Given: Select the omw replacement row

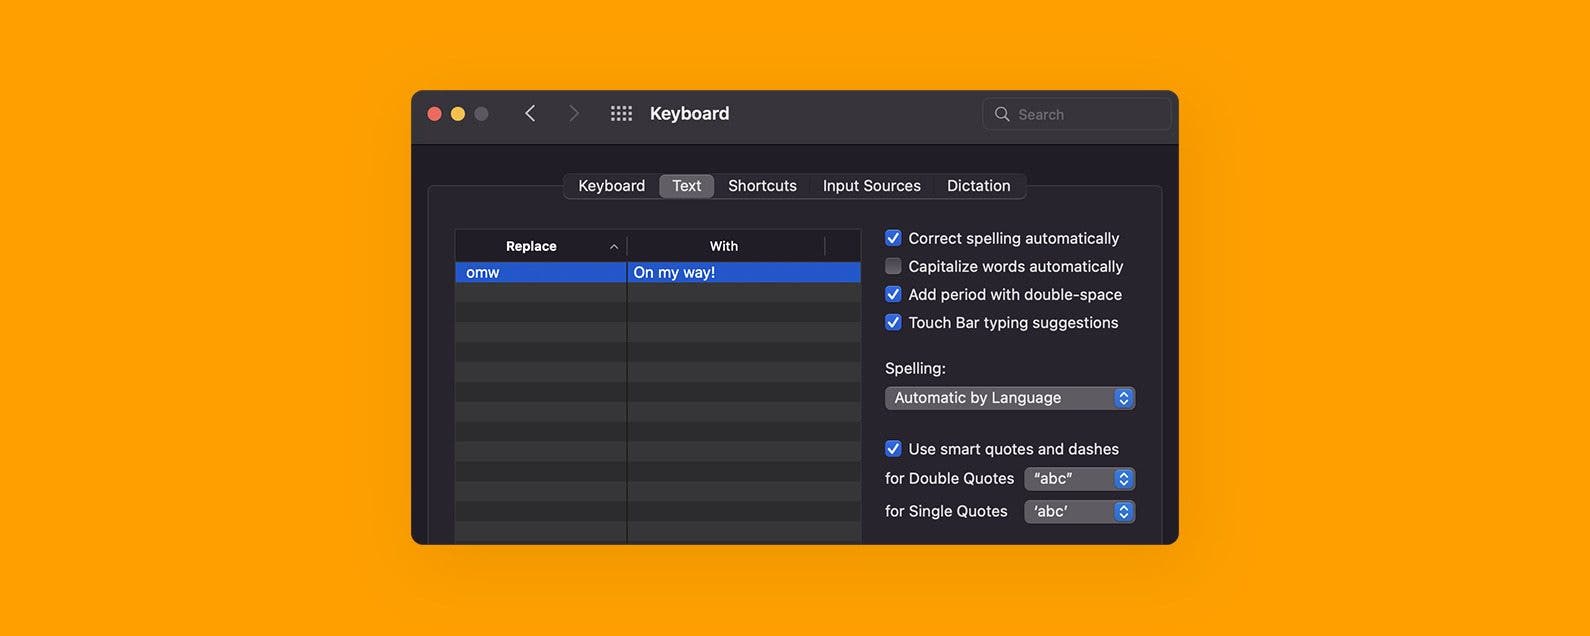Looking at the screenshot, I should [x=658, y=272].
